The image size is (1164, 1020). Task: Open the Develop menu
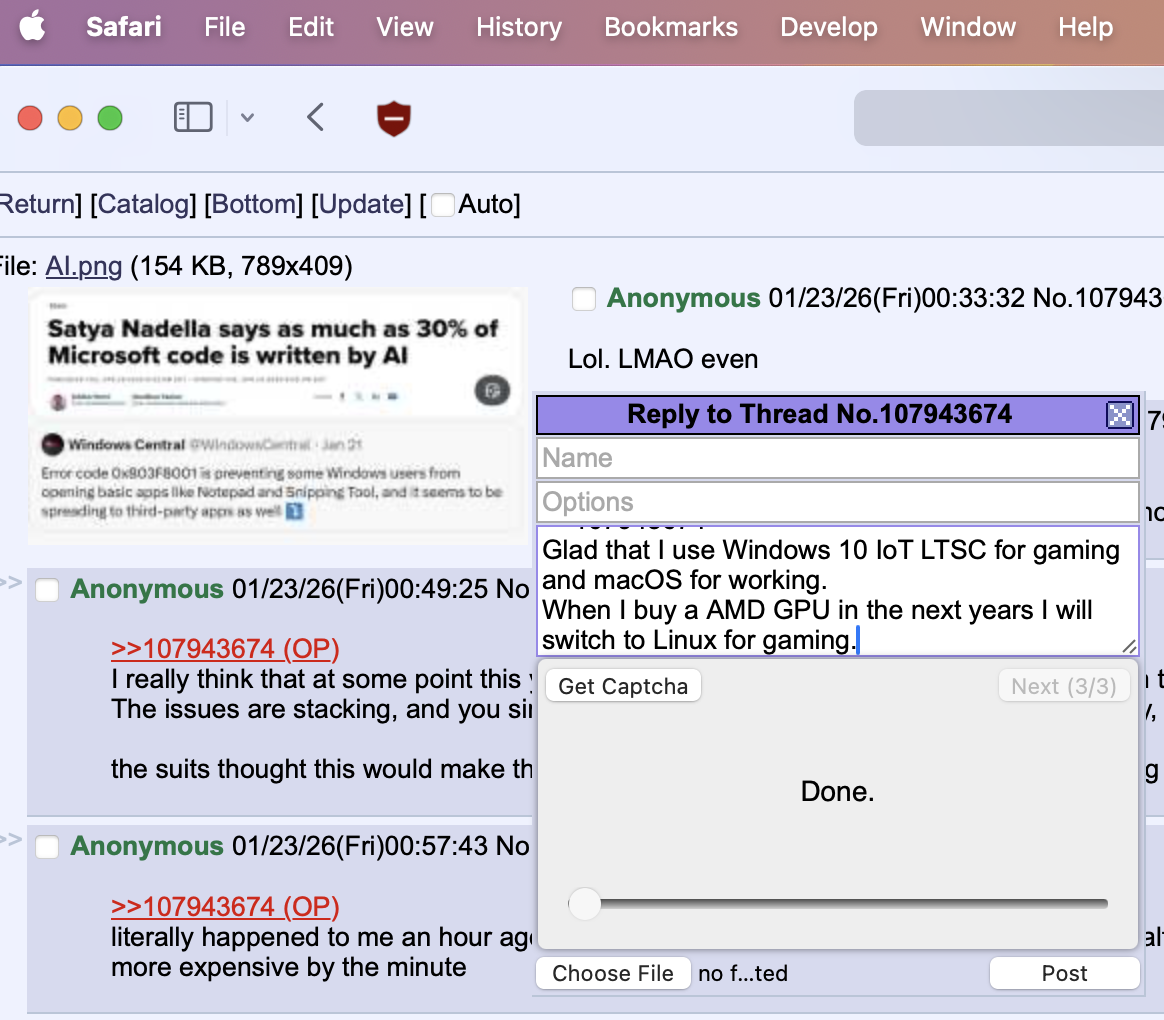(828, 27)
